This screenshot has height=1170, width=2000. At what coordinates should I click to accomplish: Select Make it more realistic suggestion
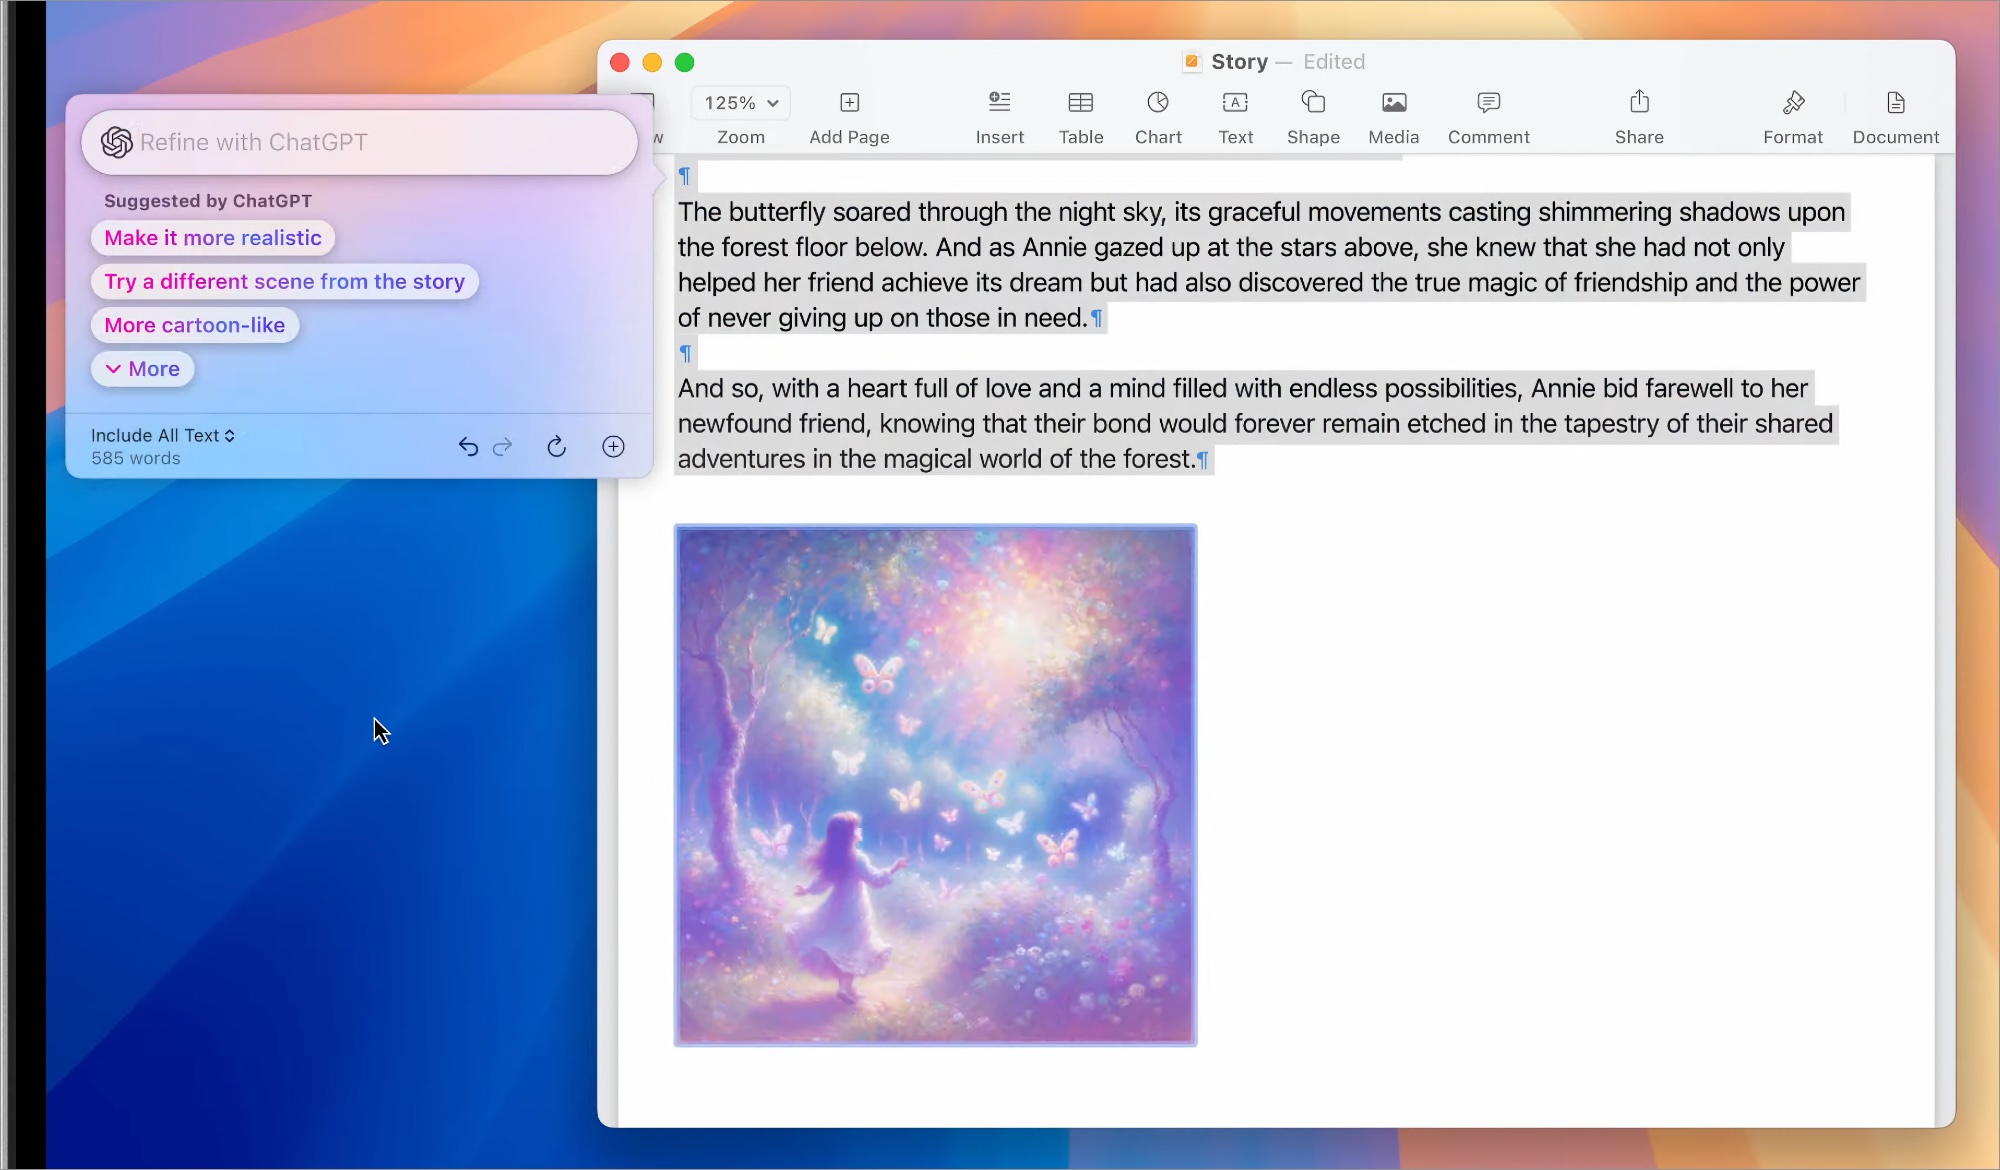(213, 238)
